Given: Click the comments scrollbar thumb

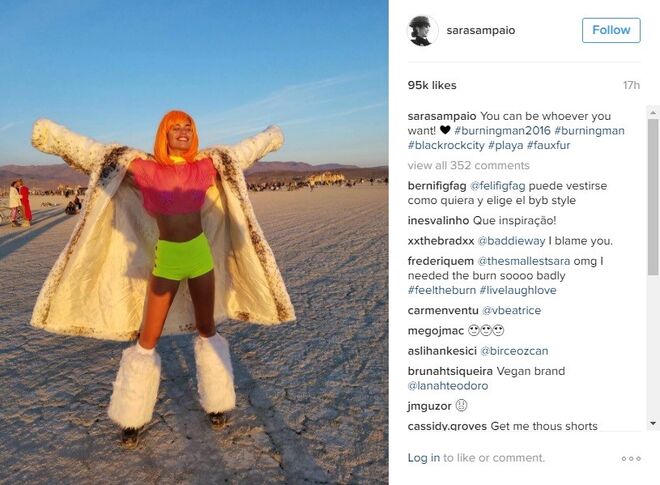Looking at the screenshot, I should point(653,197).
